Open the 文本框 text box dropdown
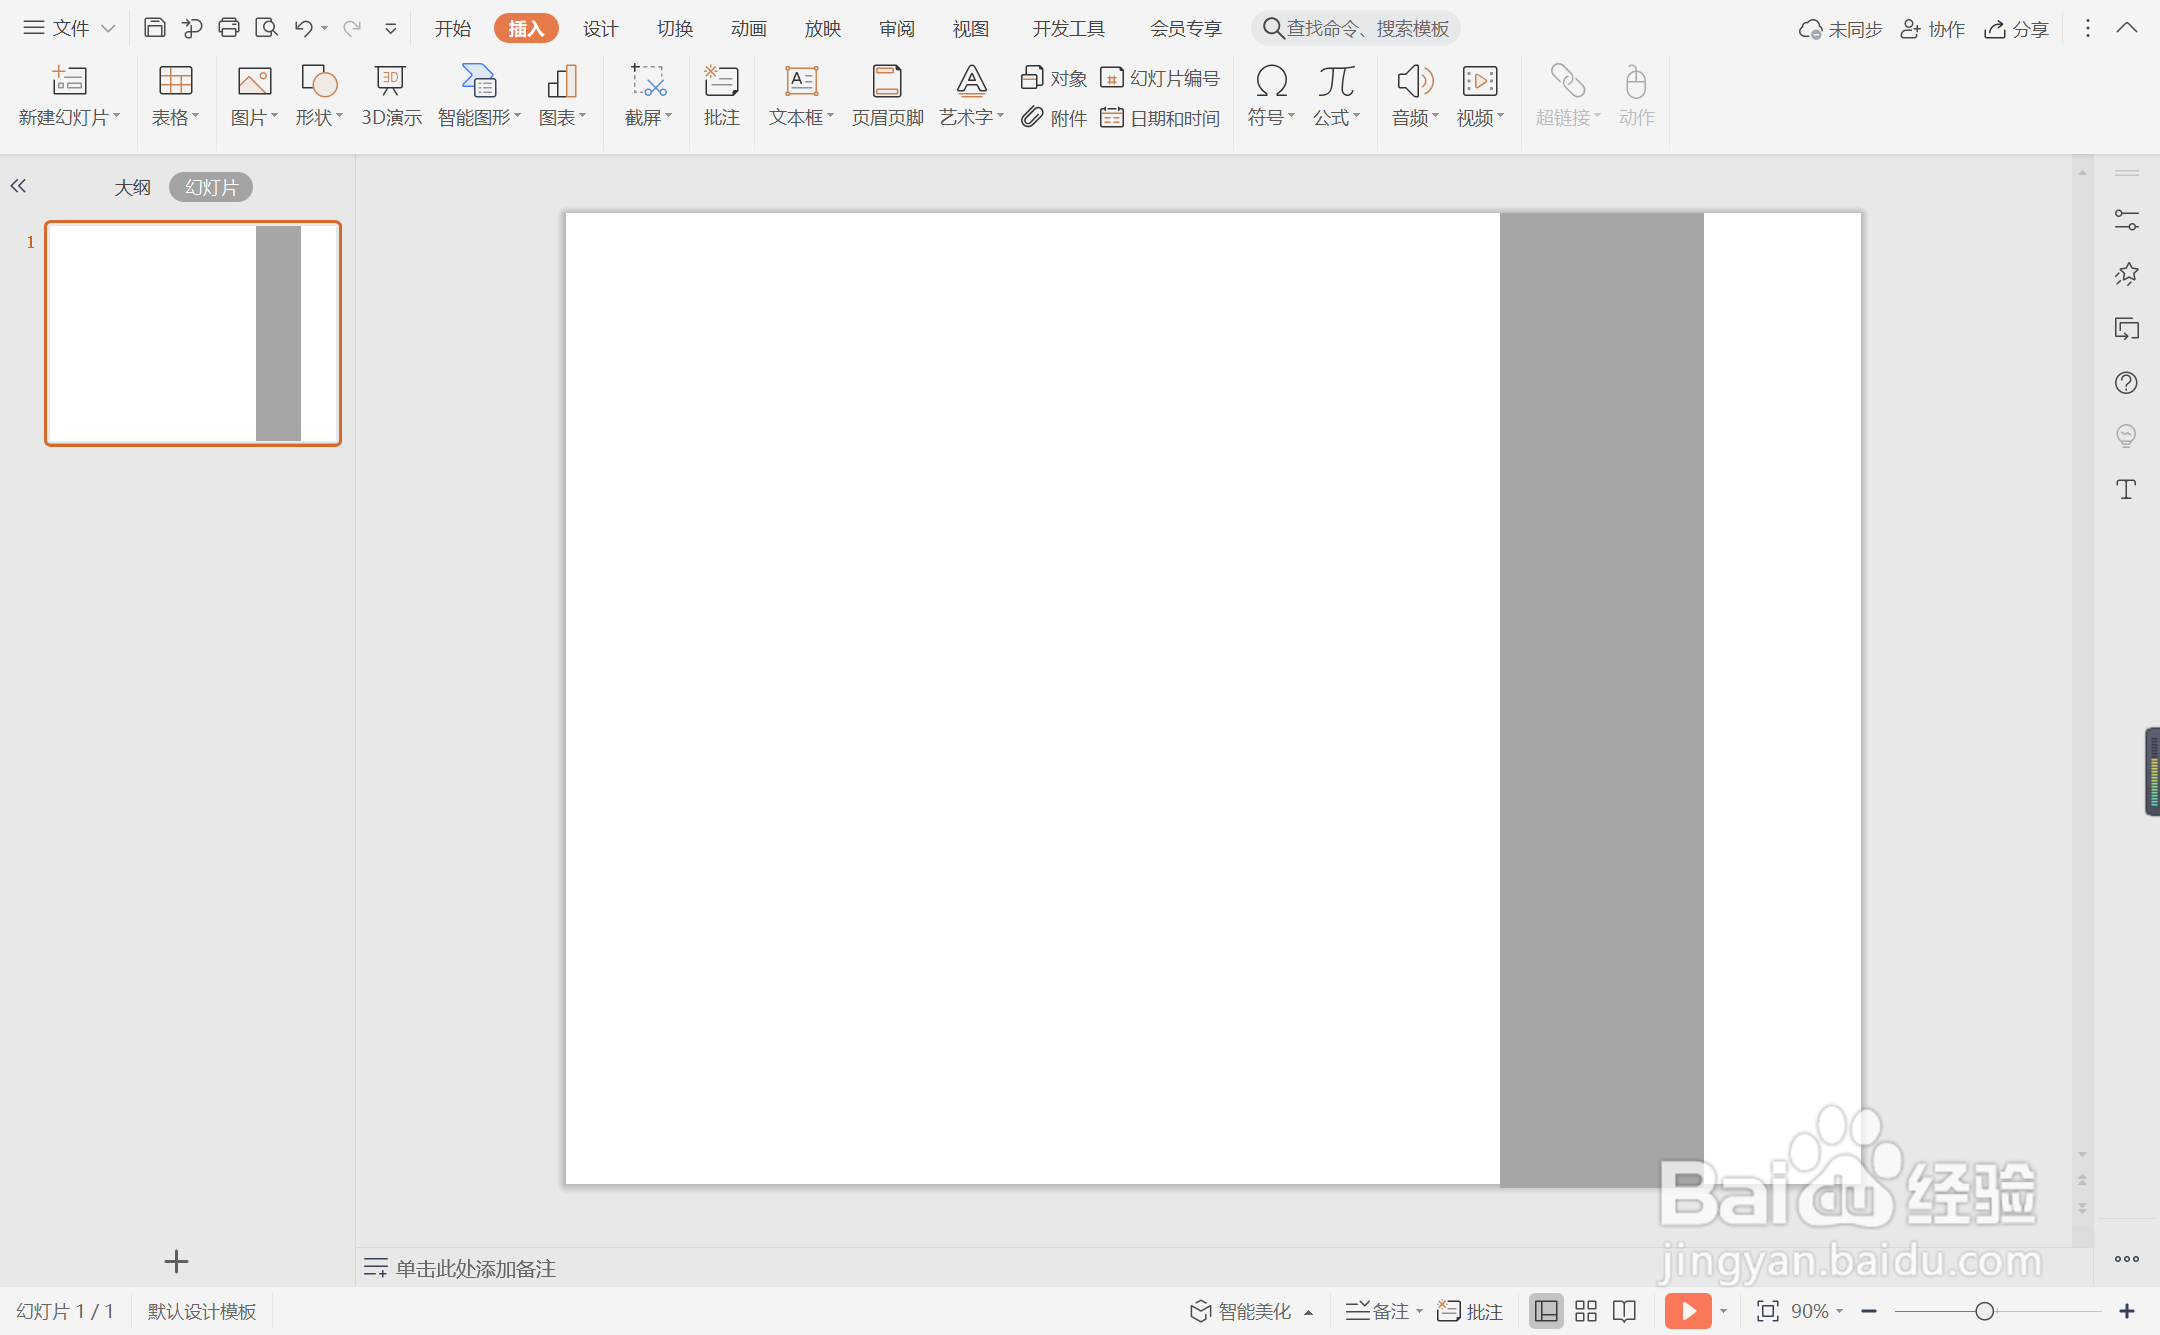The width and height of the screenshot is (2160, 1335). tap(801, 118)
